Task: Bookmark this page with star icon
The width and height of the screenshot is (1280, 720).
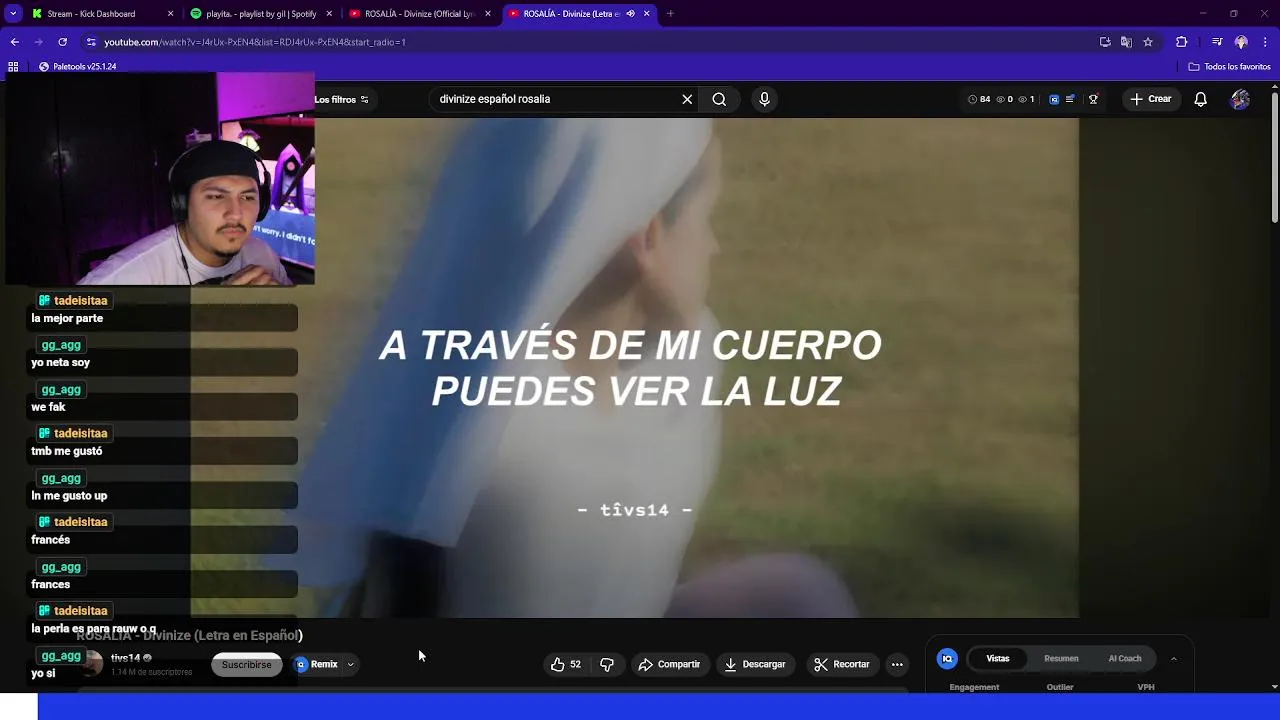Action: click(x=1148, y=42)
